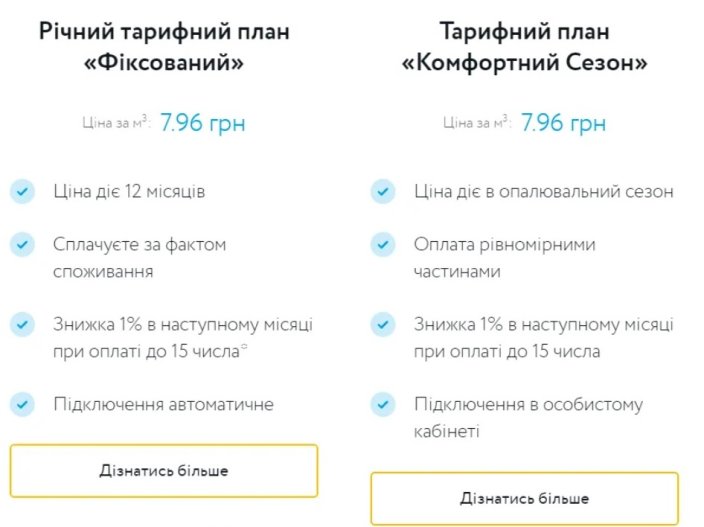Open «Дізнатись більше» for the Комфортний Сезон plan
This screenshot has width=704, height=527.
tap(524, 498)
